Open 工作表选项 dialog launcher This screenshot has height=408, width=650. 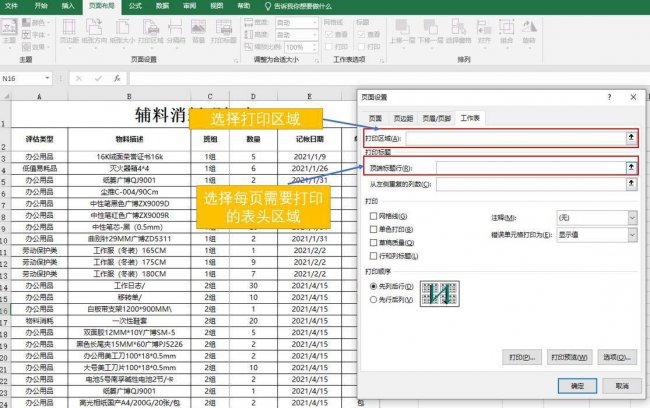coord(382,61)
